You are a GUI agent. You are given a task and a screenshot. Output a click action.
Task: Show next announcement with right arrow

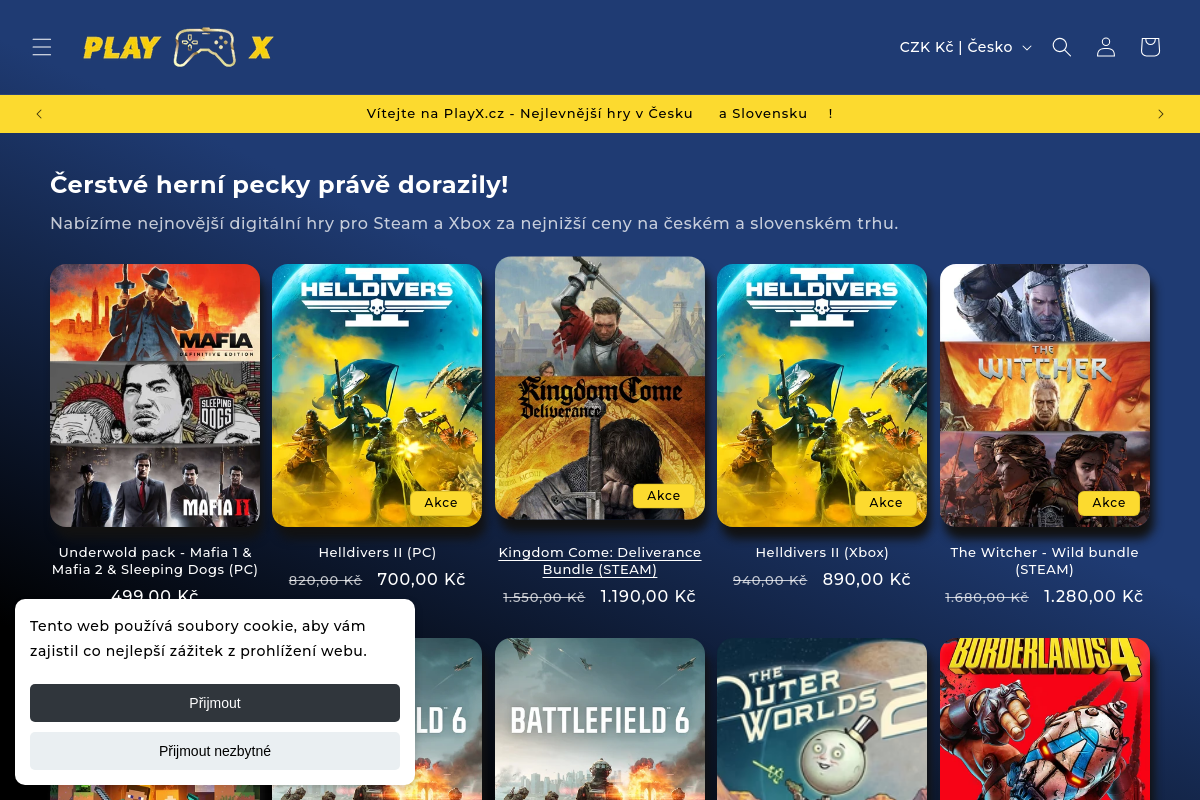point(1161,114)
